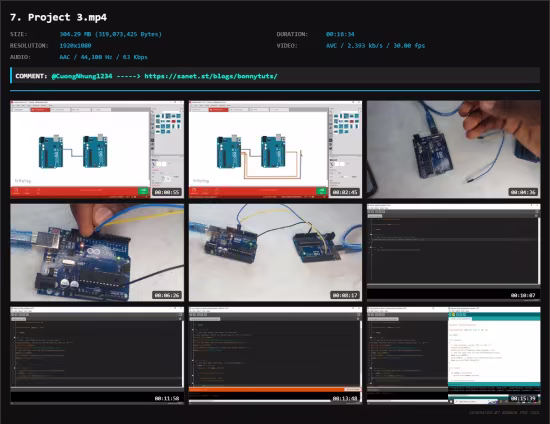Click the 'COMMENT:' label
Screen dimensions: 550x424
click(x=31, y=76)
